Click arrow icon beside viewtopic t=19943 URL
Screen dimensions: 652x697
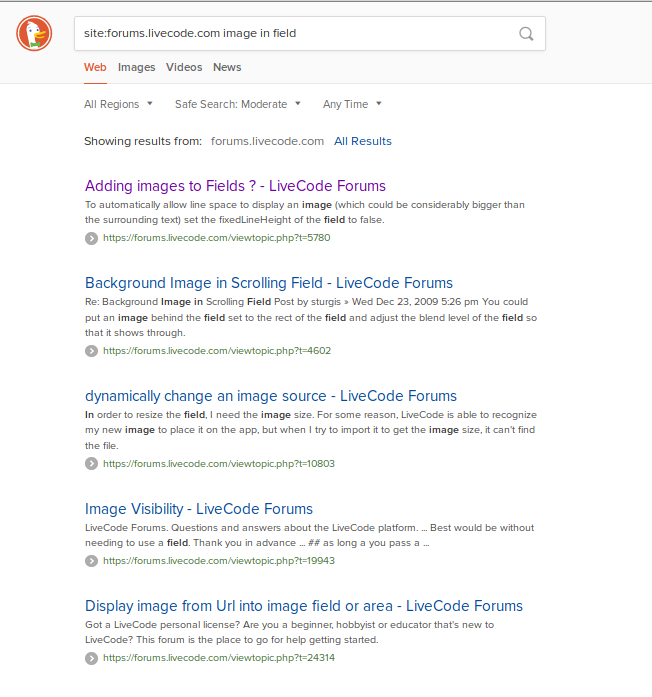91,561
